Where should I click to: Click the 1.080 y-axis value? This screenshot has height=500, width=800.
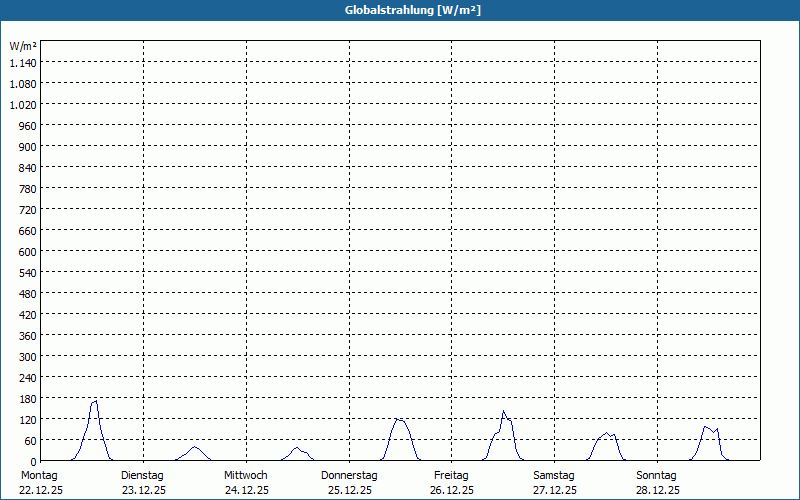23,84
